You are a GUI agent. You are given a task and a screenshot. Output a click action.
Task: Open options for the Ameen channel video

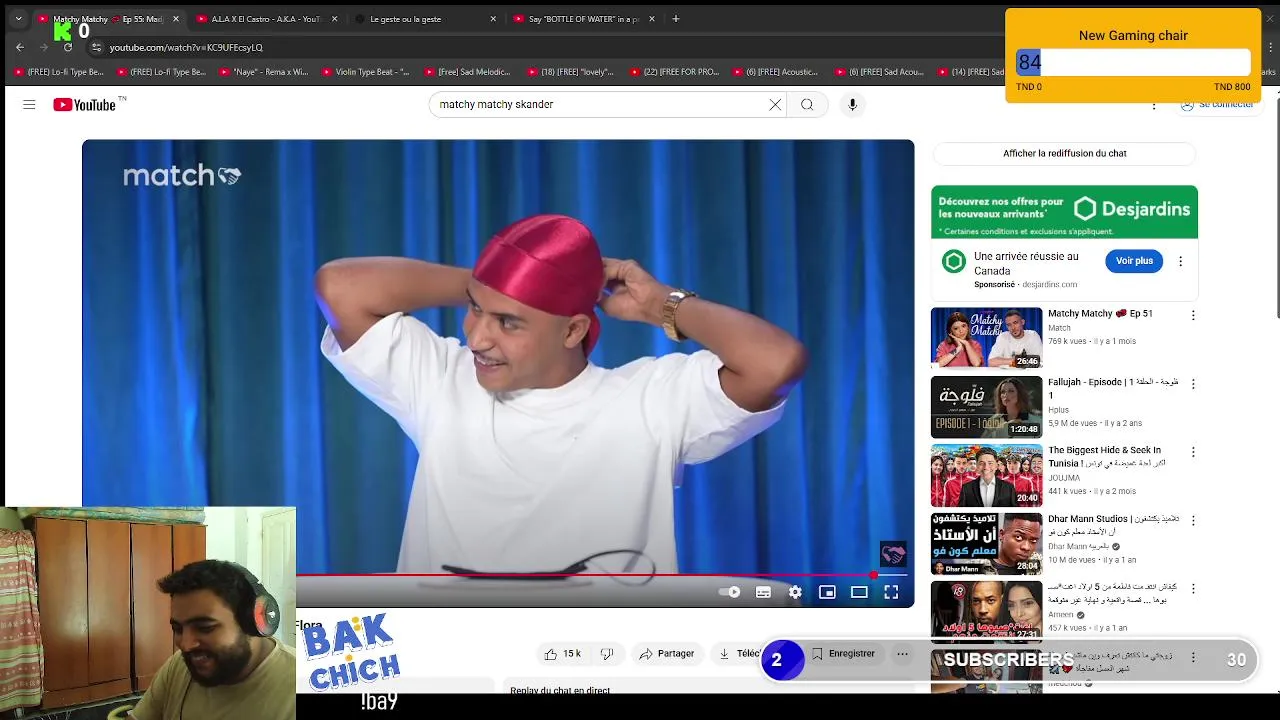(x=1193, y=589)
